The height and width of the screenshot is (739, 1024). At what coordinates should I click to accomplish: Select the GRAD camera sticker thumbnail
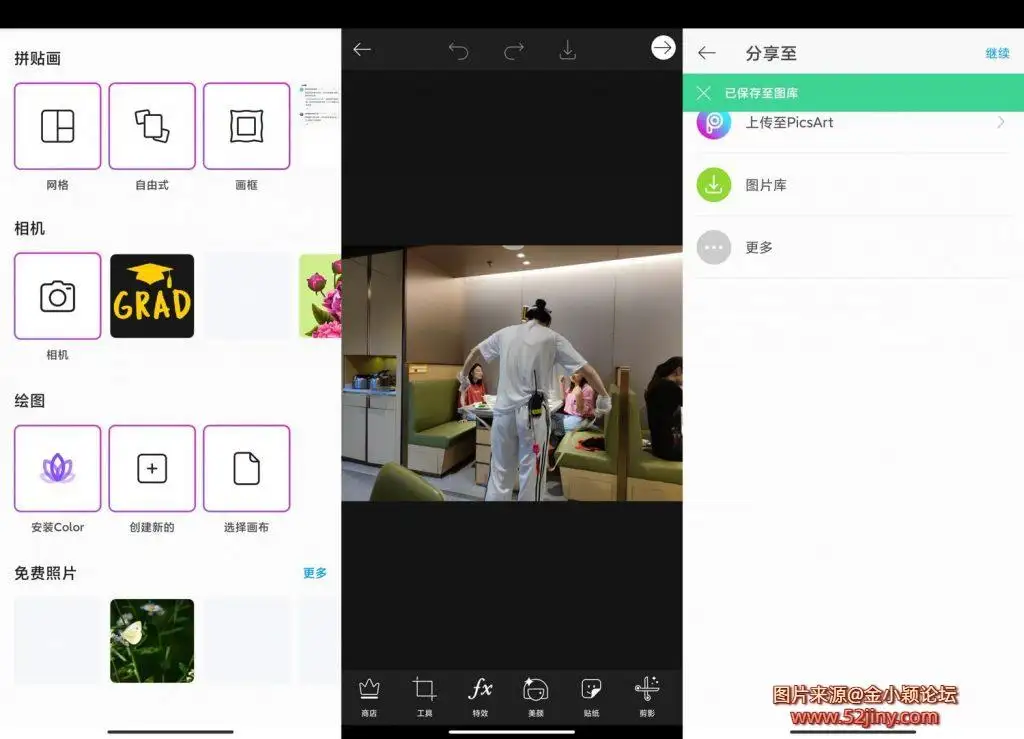click(152, 296)
